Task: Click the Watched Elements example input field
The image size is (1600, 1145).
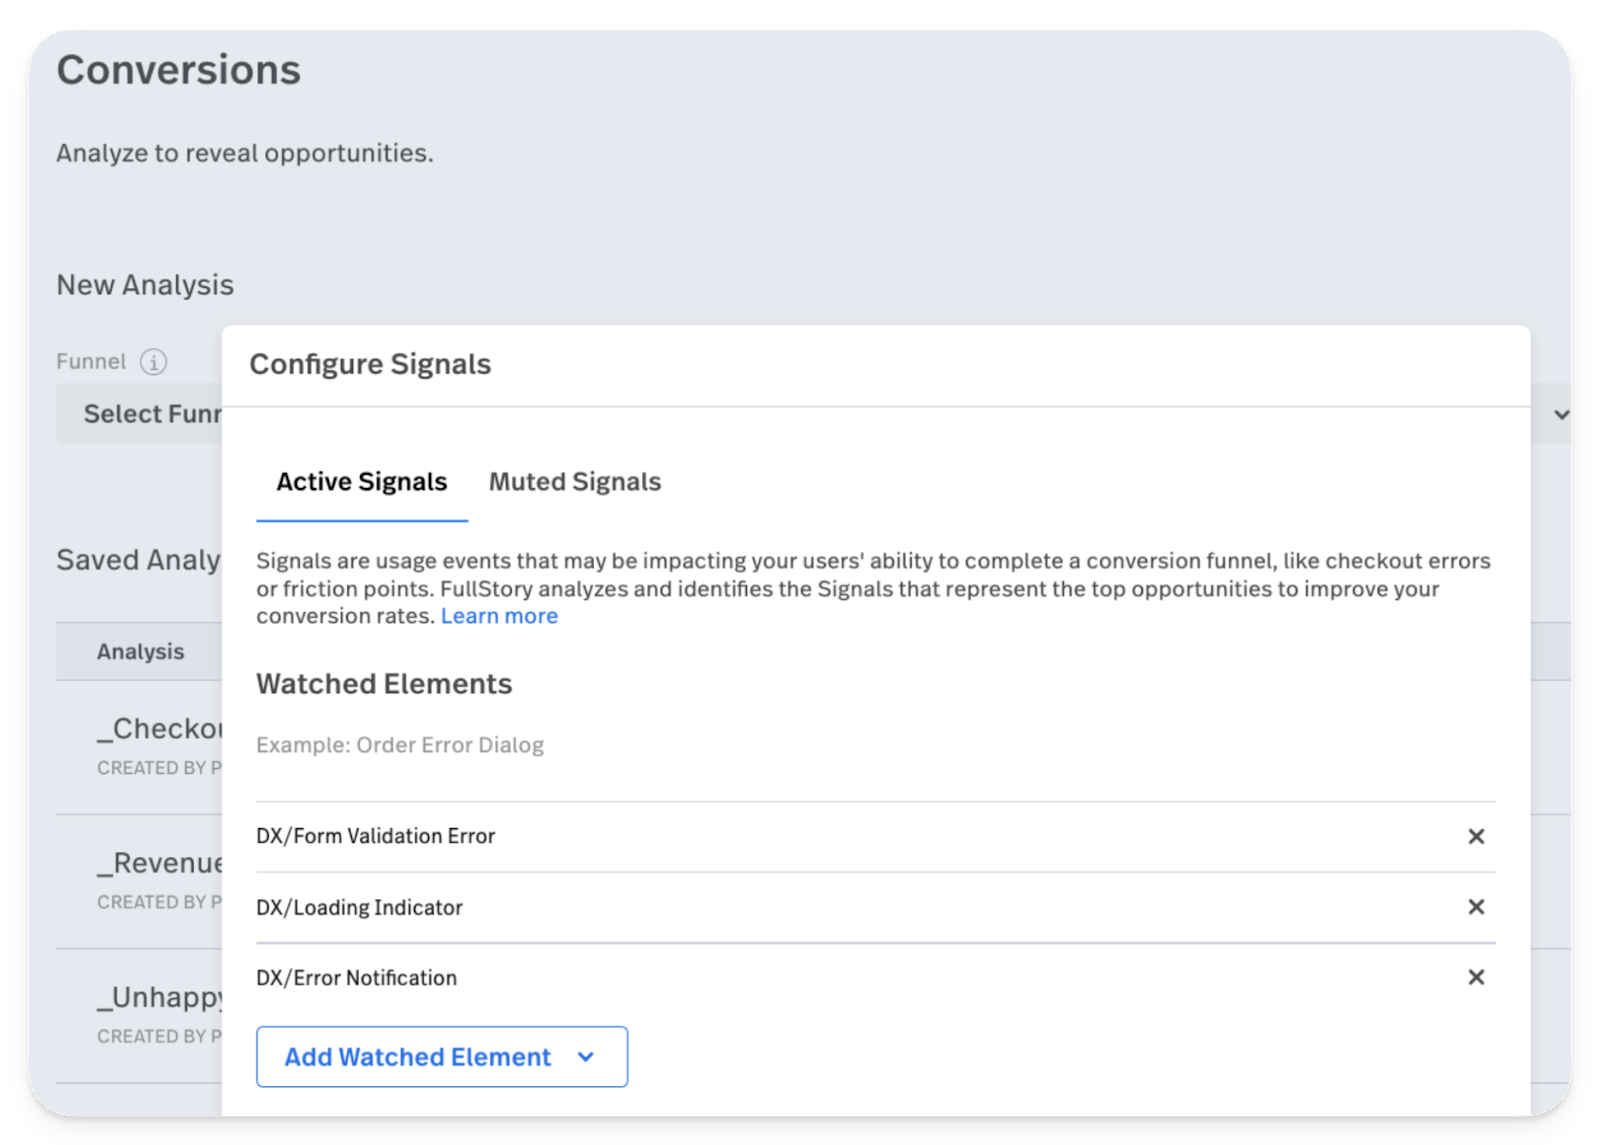Action: pos(875,745)
